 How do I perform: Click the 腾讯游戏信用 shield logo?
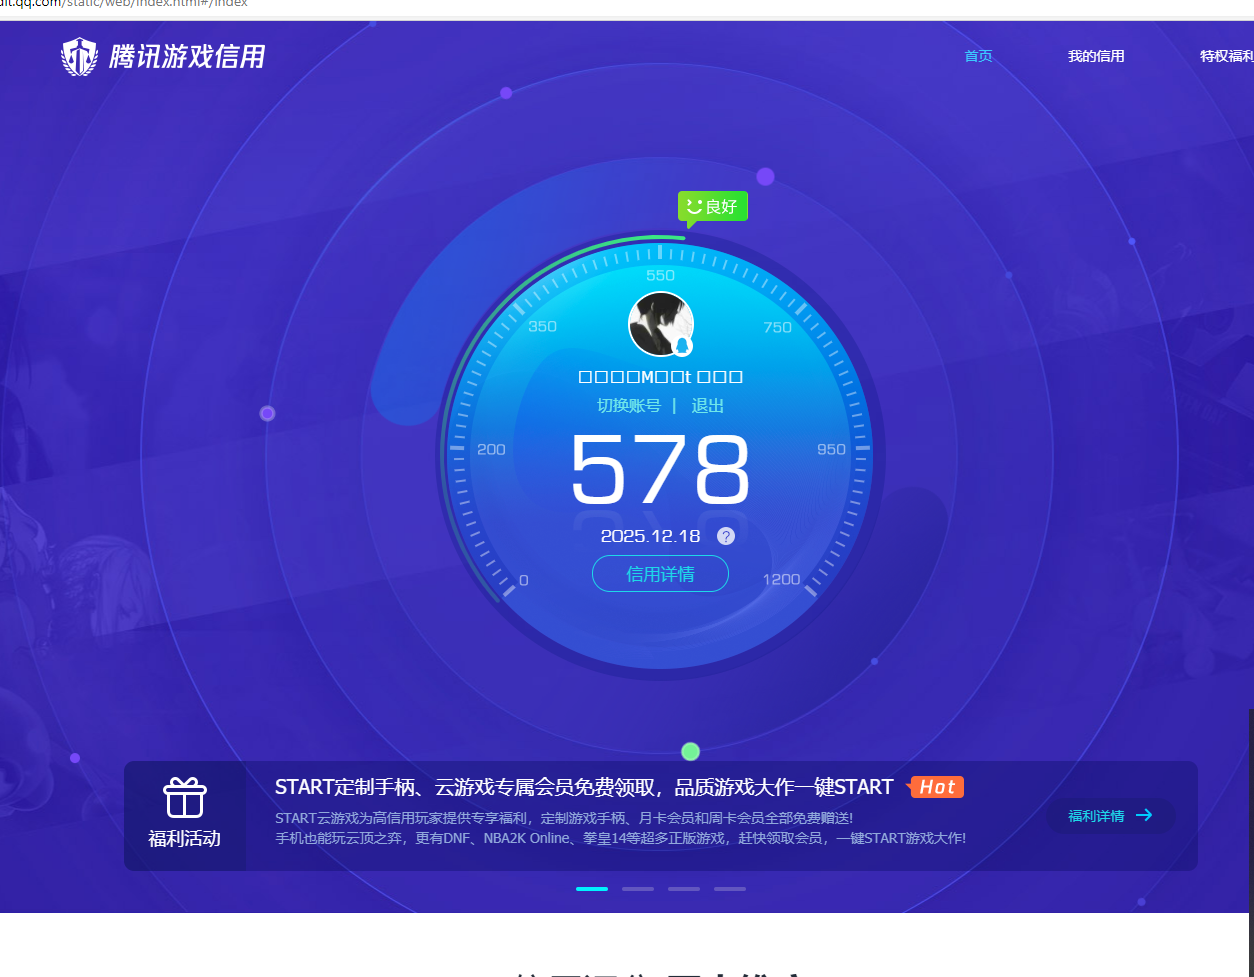point(80,56)
